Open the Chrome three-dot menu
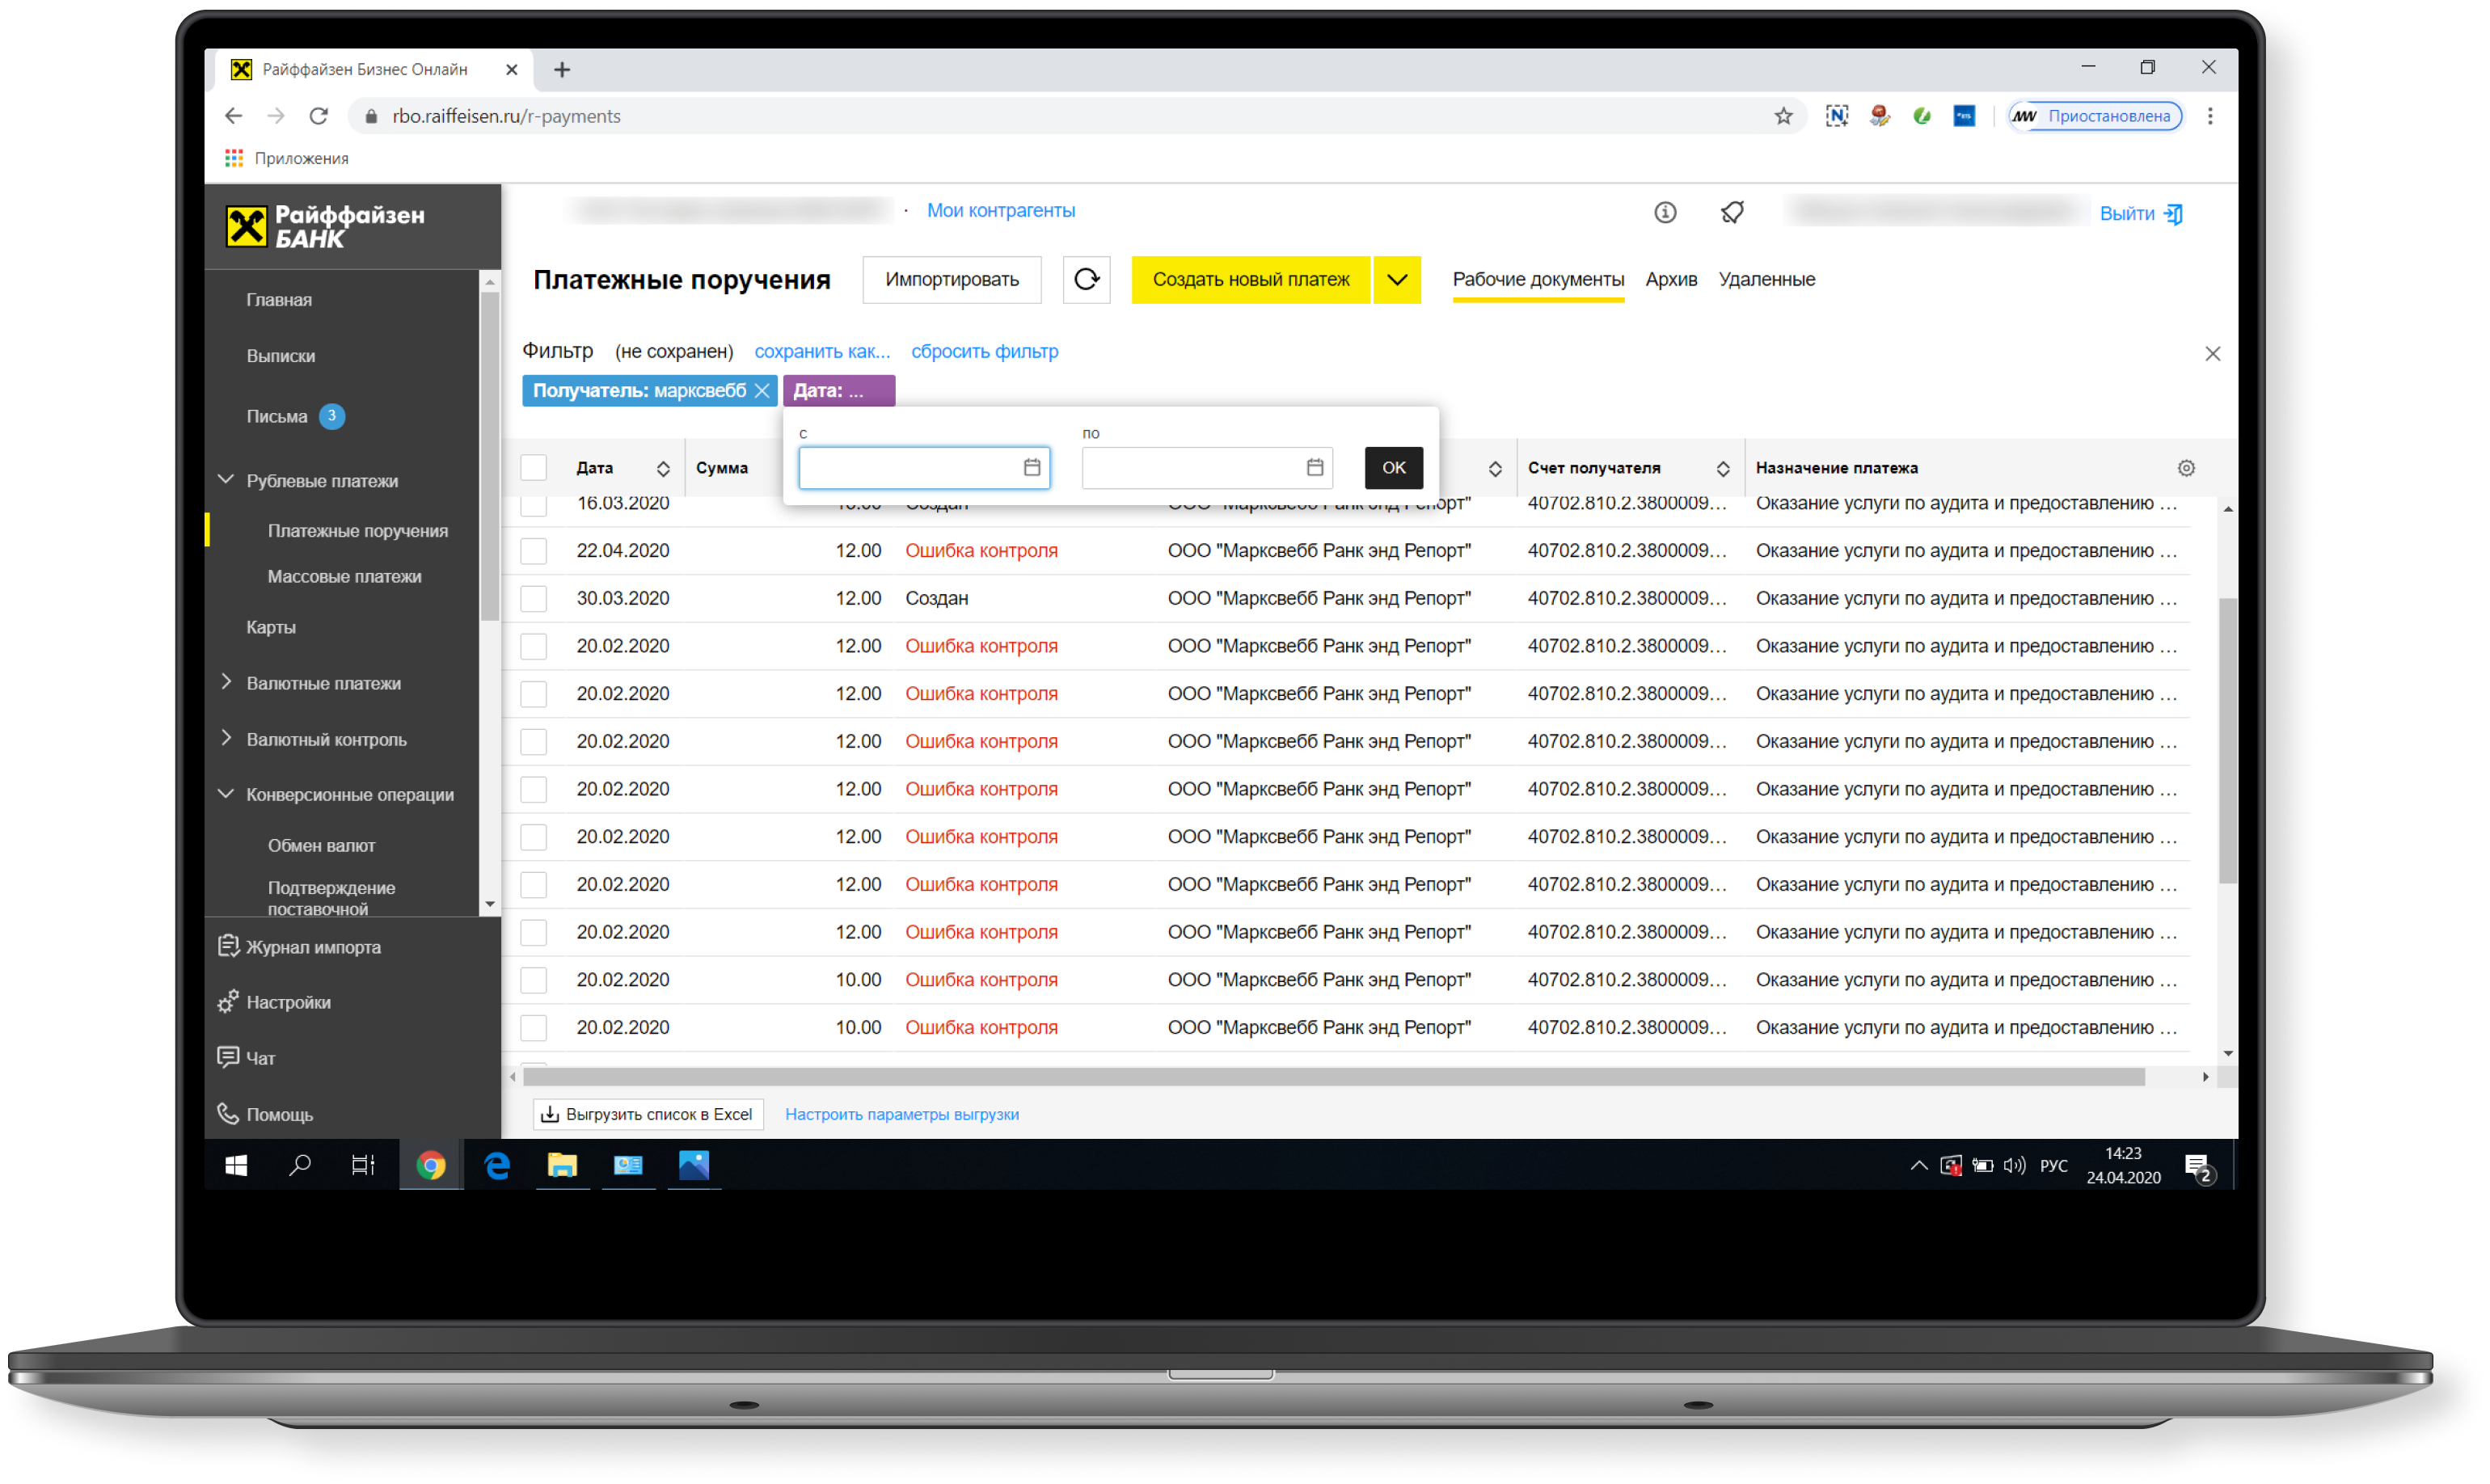2490x1484 pixels. point(2210,116)
